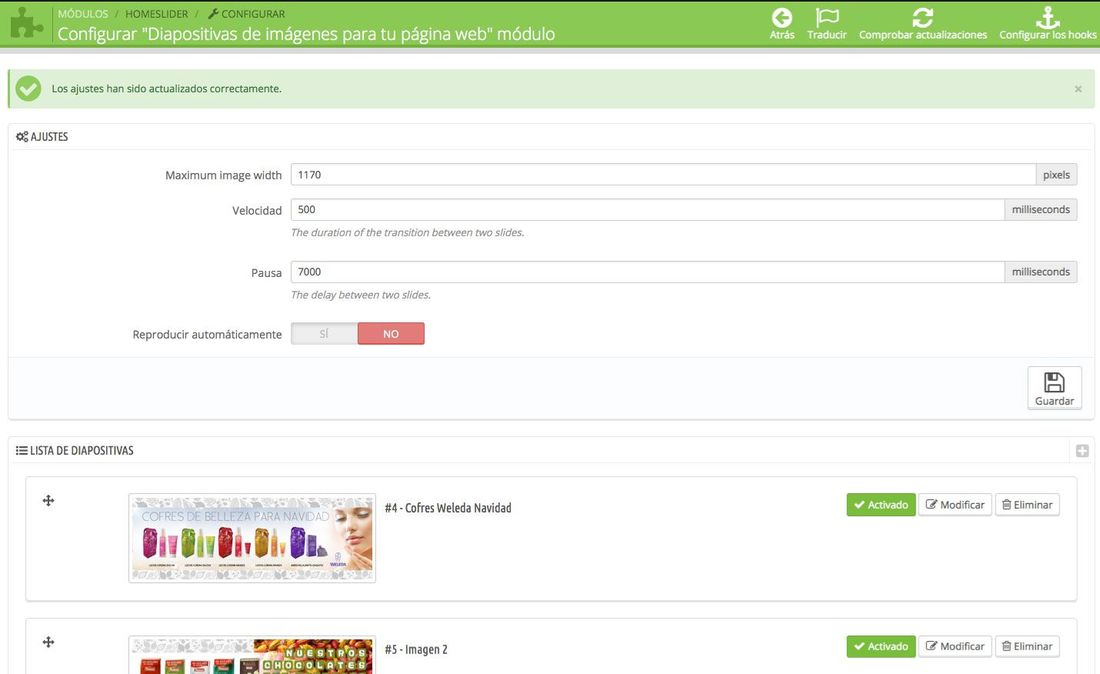Click Comprobar actualizaciones refresh icon
This screenshot has width=1100, height=674.
[923, 18]
